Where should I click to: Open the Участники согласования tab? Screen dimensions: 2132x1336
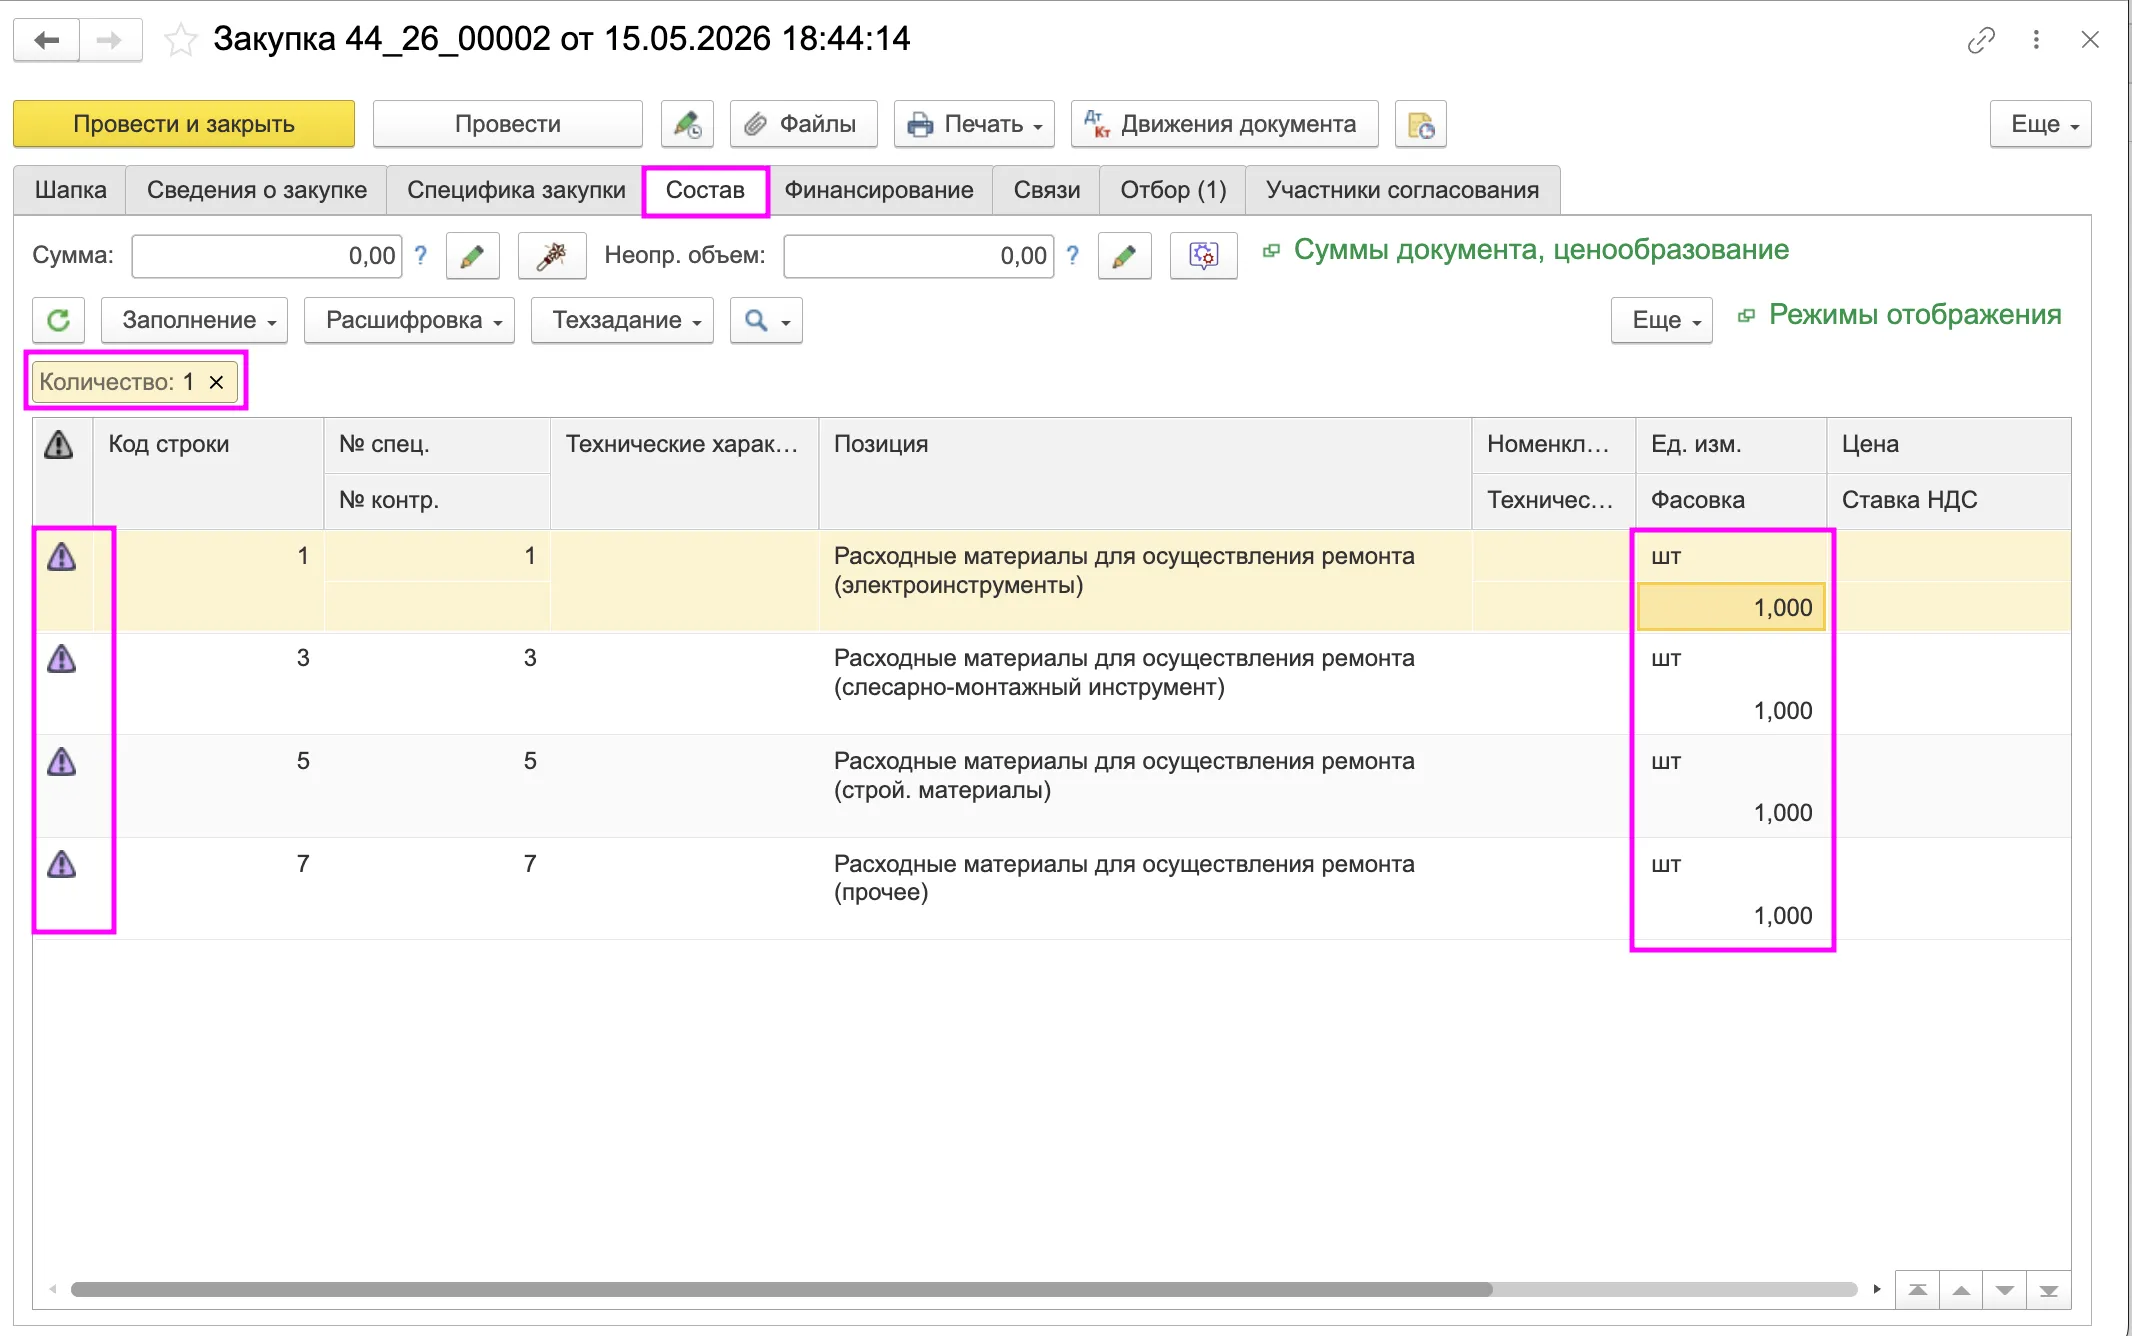(1402, 190)
